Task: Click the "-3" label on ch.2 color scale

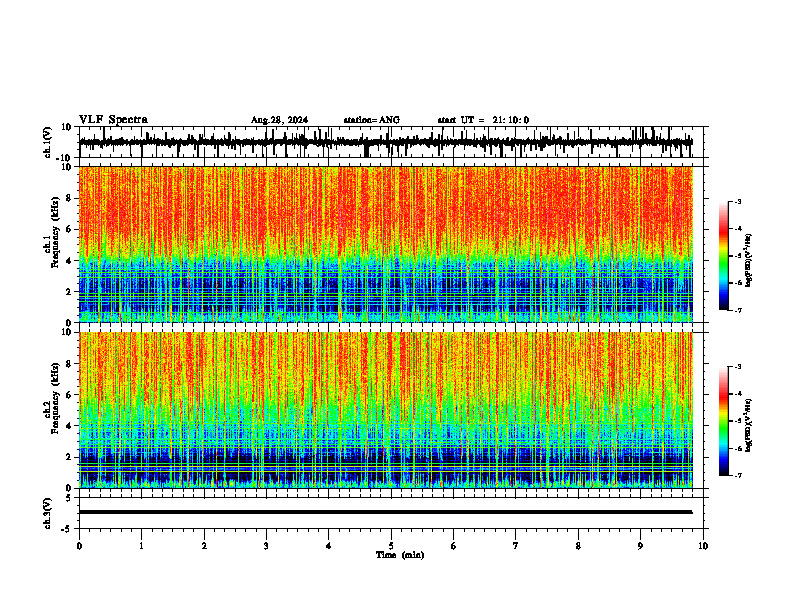Action: (737, 367)
